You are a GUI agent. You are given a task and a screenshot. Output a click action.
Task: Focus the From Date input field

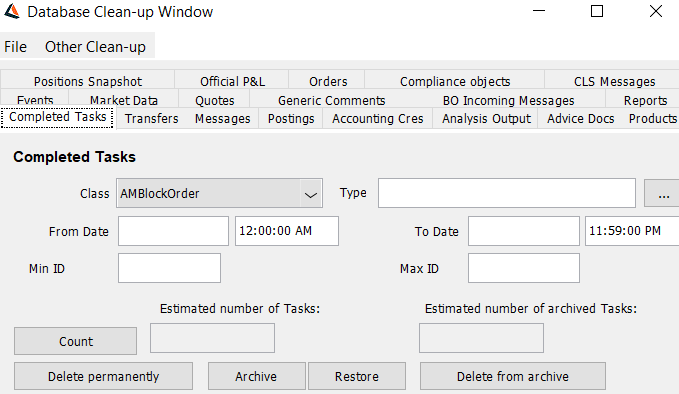point(173,231)
